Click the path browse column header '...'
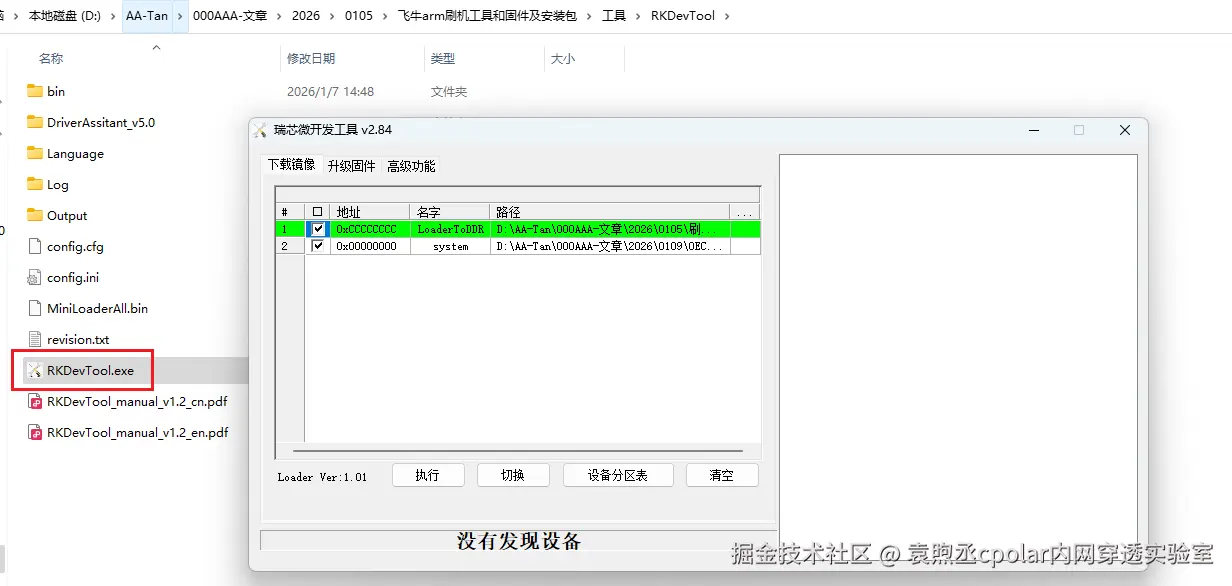 (x=744, y=212)
